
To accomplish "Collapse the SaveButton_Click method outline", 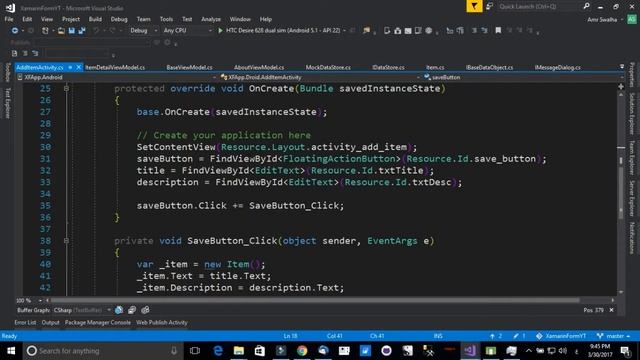I will (x=66, y=241).
